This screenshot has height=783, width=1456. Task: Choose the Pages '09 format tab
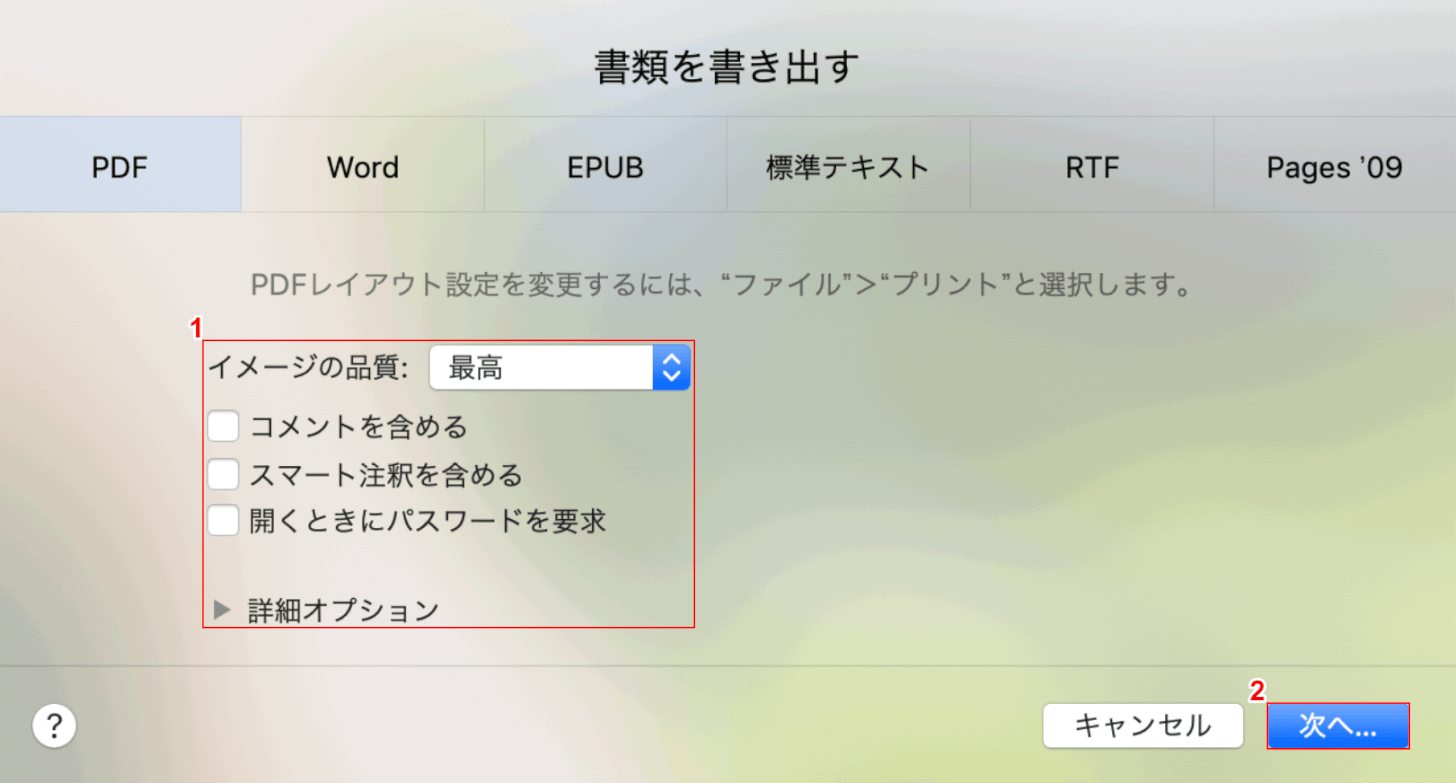pos(1334,166)
